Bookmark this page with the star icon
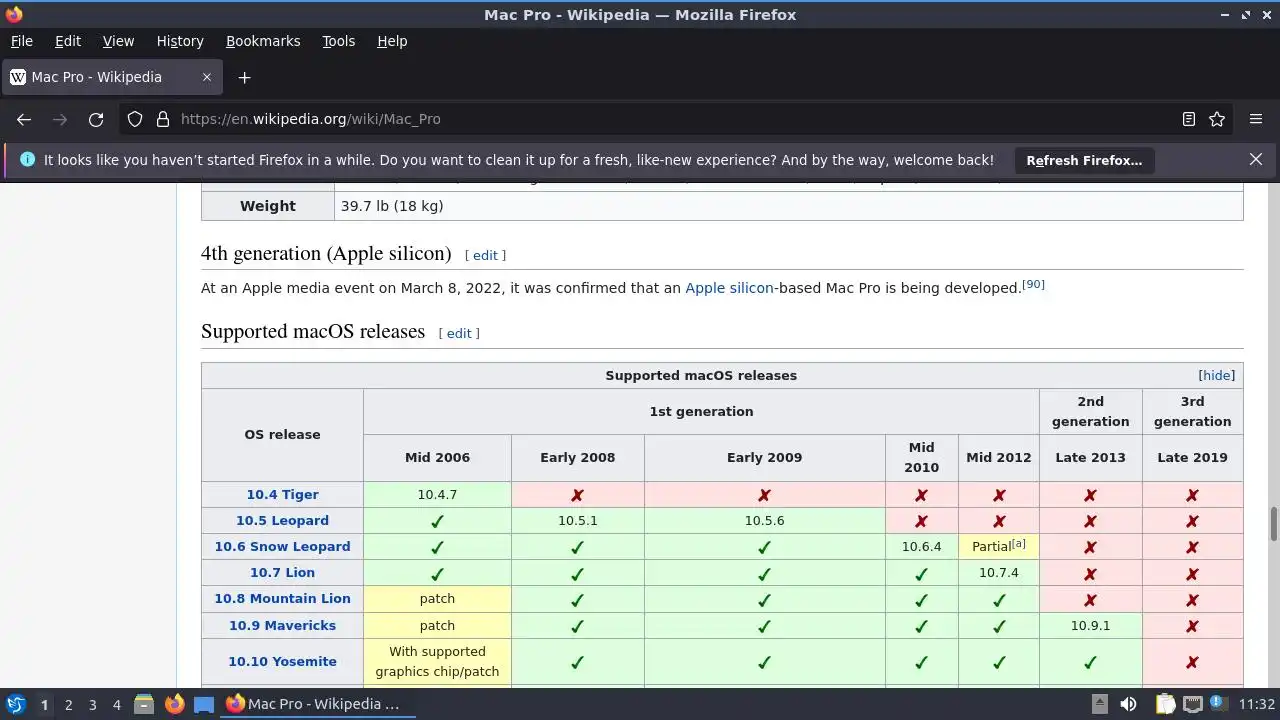This screenshot has width=1280, height=720. tap(1217, 119)
